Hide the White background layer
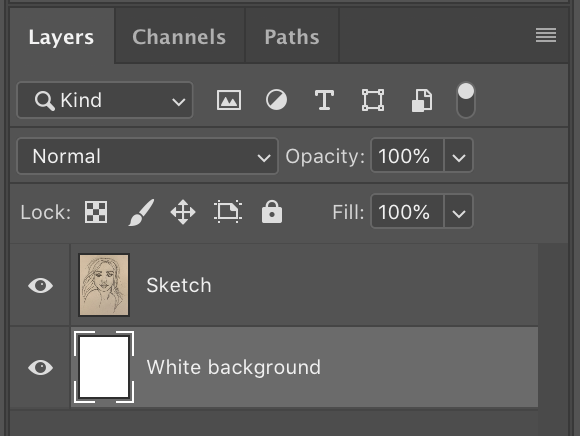The width and height of the screenshot is (580, 436). 41,368
